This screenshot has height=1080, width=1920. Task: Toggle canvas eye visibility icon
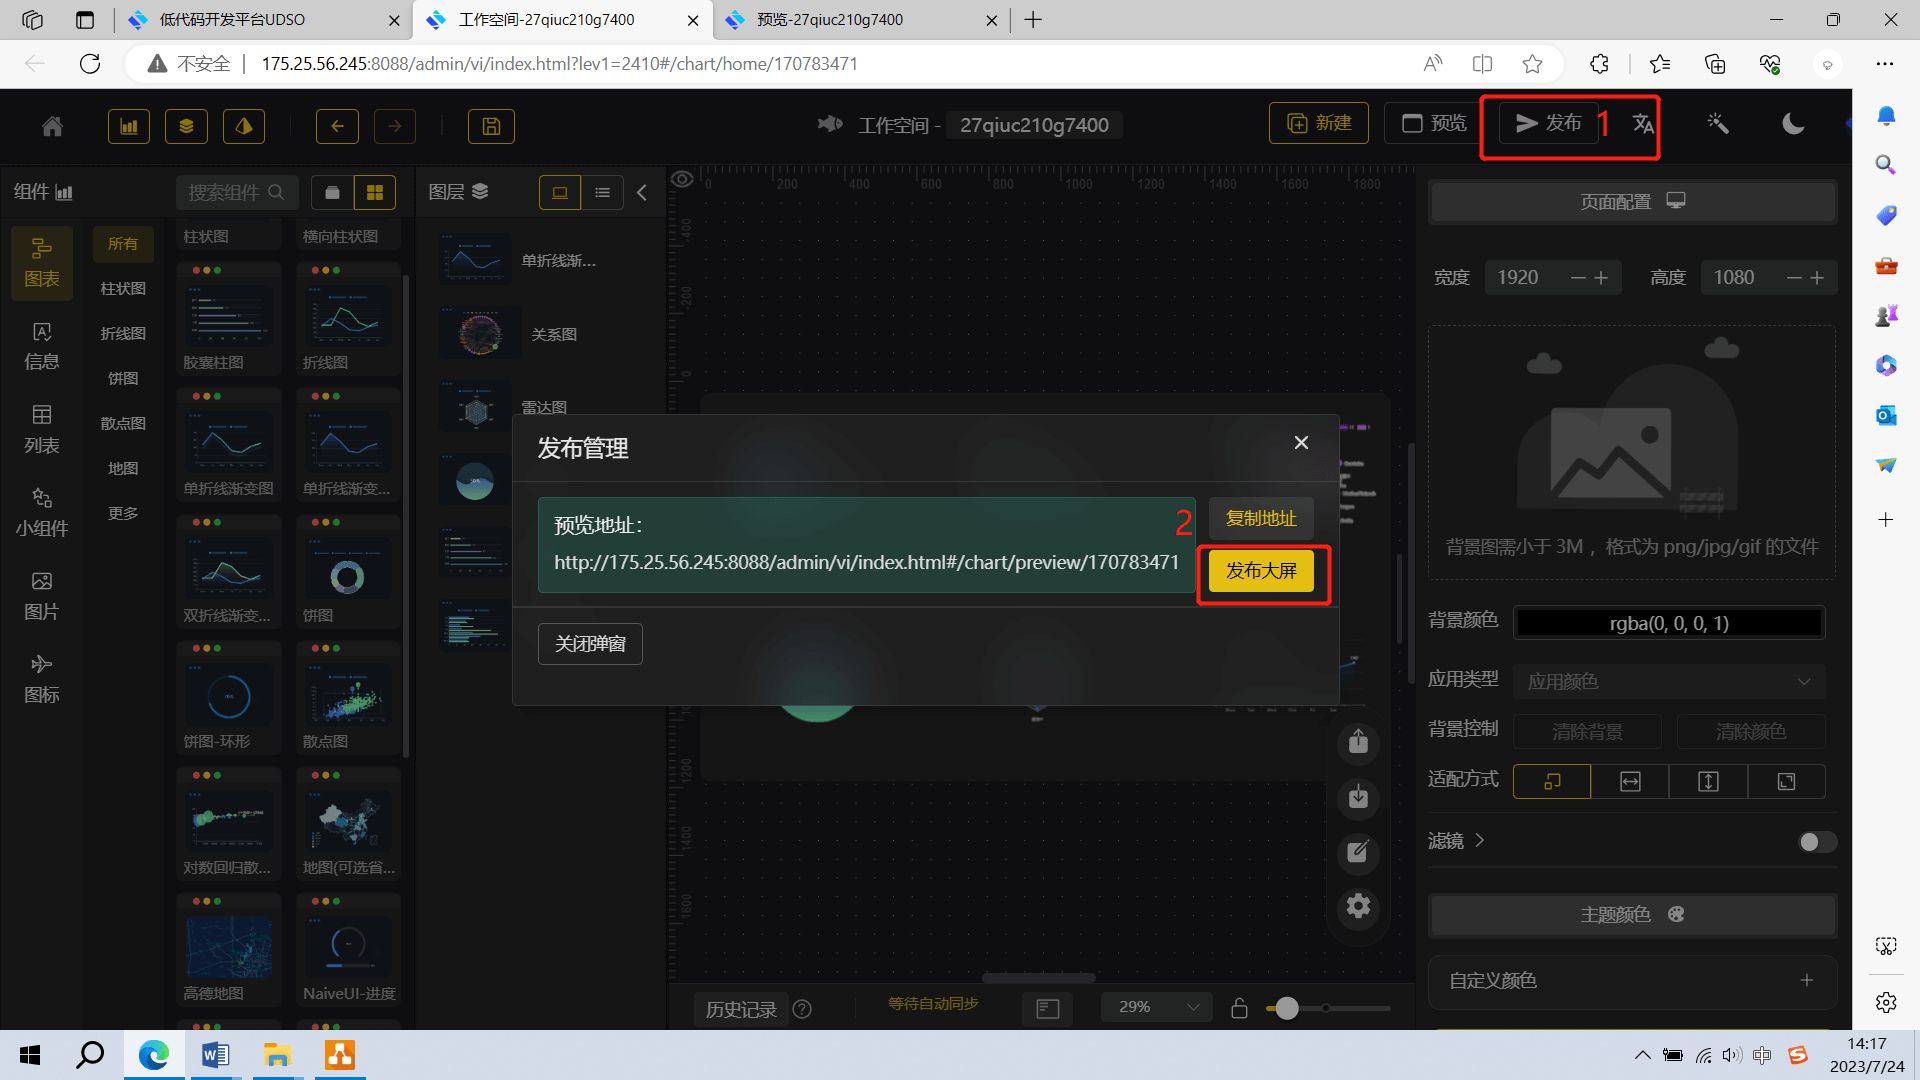pos(682,179)
